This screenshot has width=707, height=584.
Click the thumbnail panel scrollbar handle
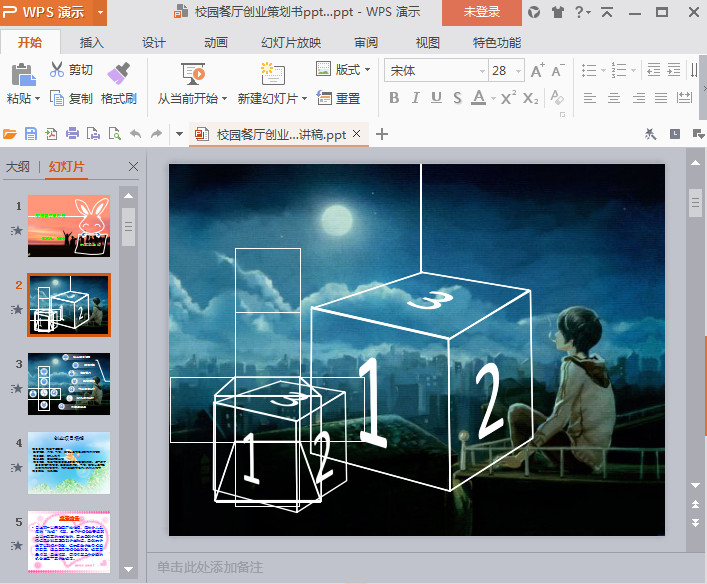pyautogui.click(x=129, y=227)
